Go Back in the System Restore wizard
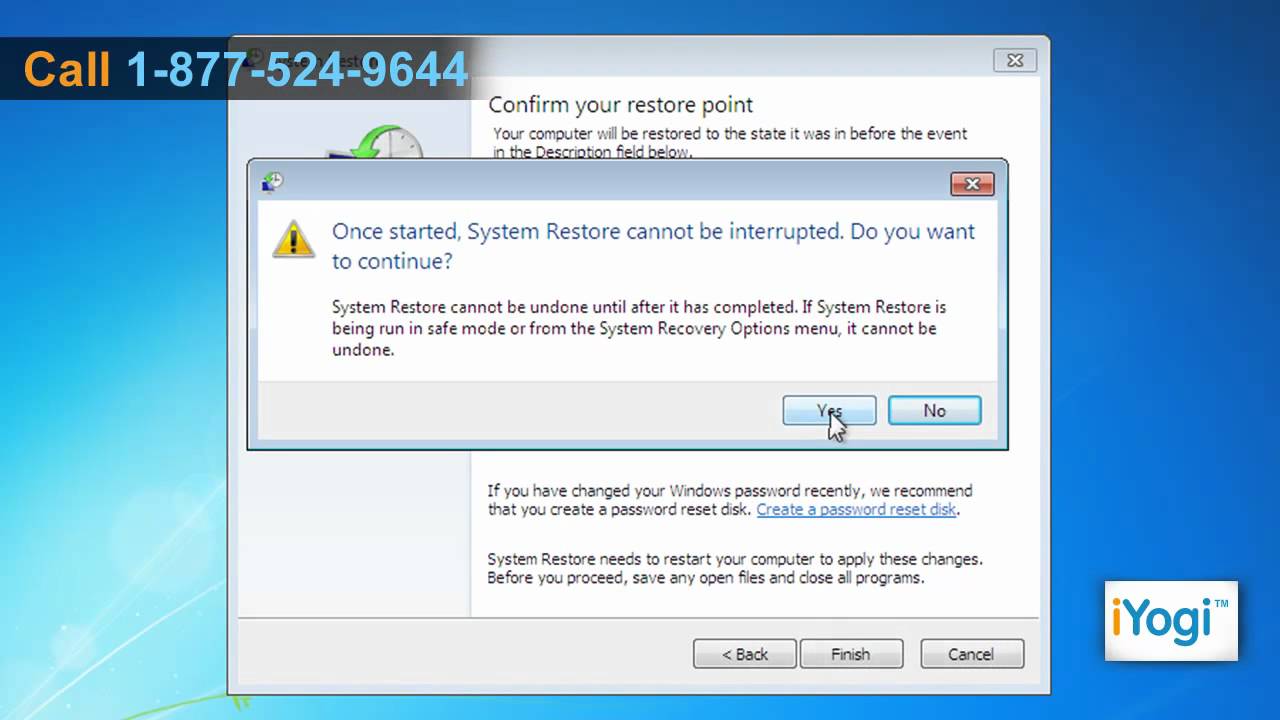1280x720 pixels. [x=745, y=654]
